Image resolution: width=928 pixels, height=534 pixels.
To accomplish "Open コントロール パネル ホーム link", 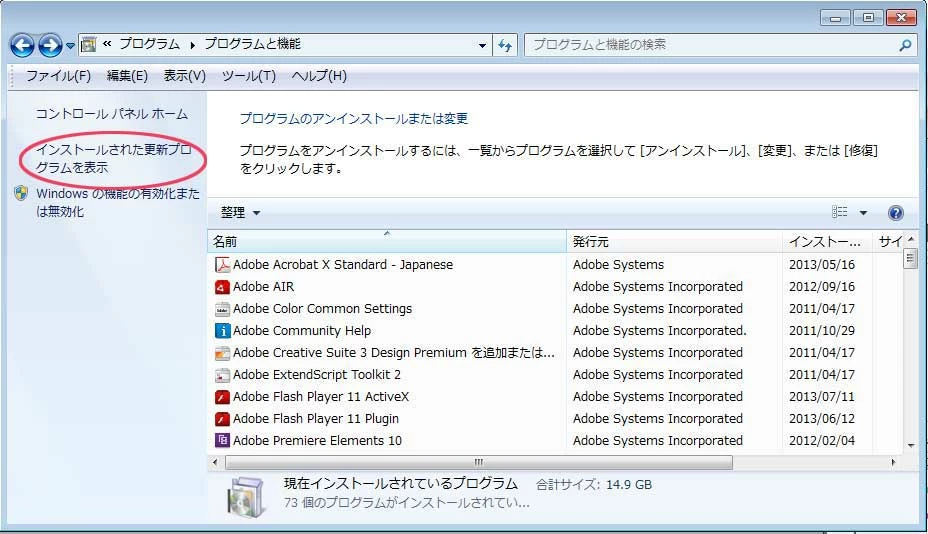I will [112, 114].
